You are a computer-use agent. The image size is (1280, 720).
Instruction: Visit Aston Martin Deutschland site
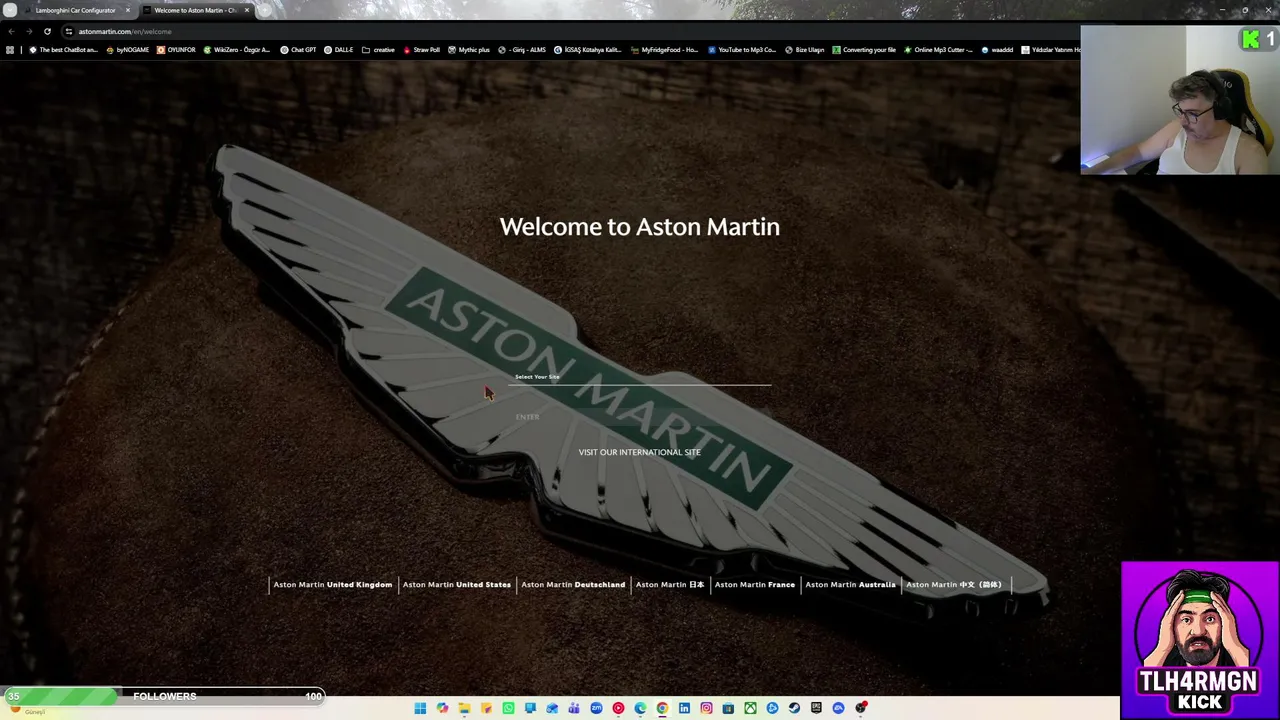pyautogui.click(x=573, y=585)
